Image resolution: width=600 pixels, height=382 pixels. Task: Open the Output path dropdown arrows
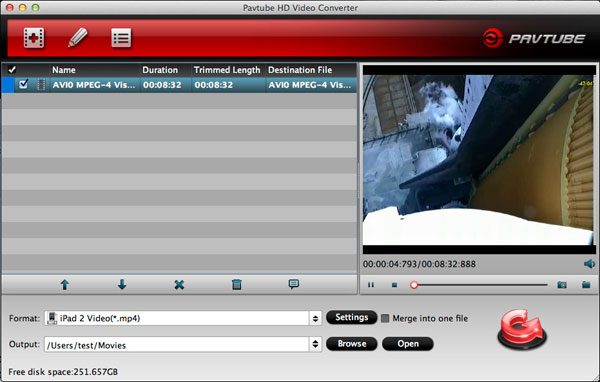click(x=315, y=344)
